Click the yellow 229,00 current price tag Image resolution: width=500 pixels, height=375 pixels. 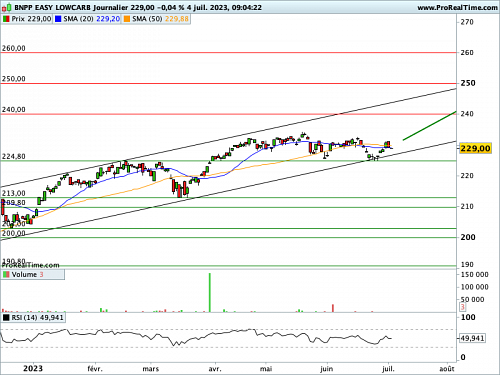[x=475, y=148]
